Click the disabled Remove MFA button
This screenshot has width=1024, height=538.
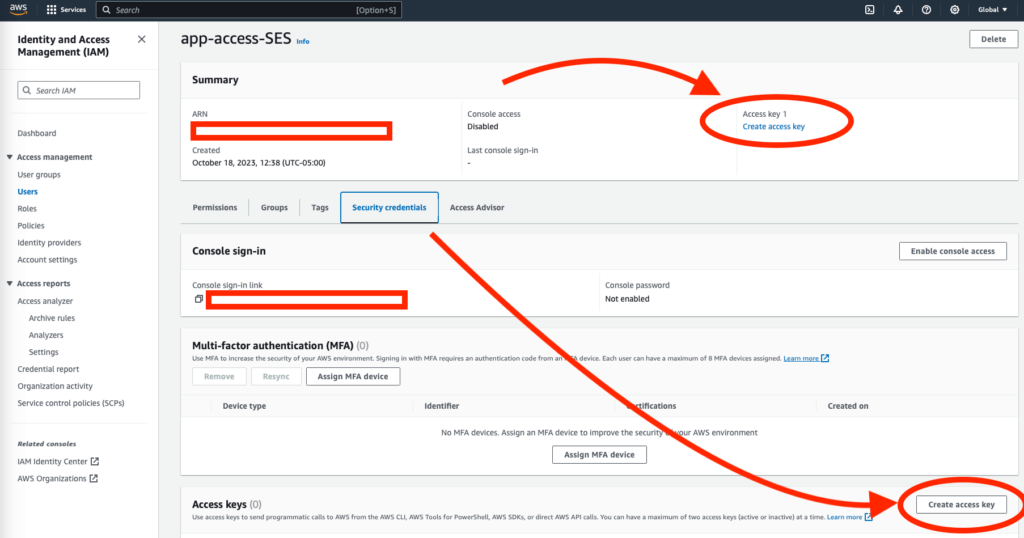(x=219, y=377)
